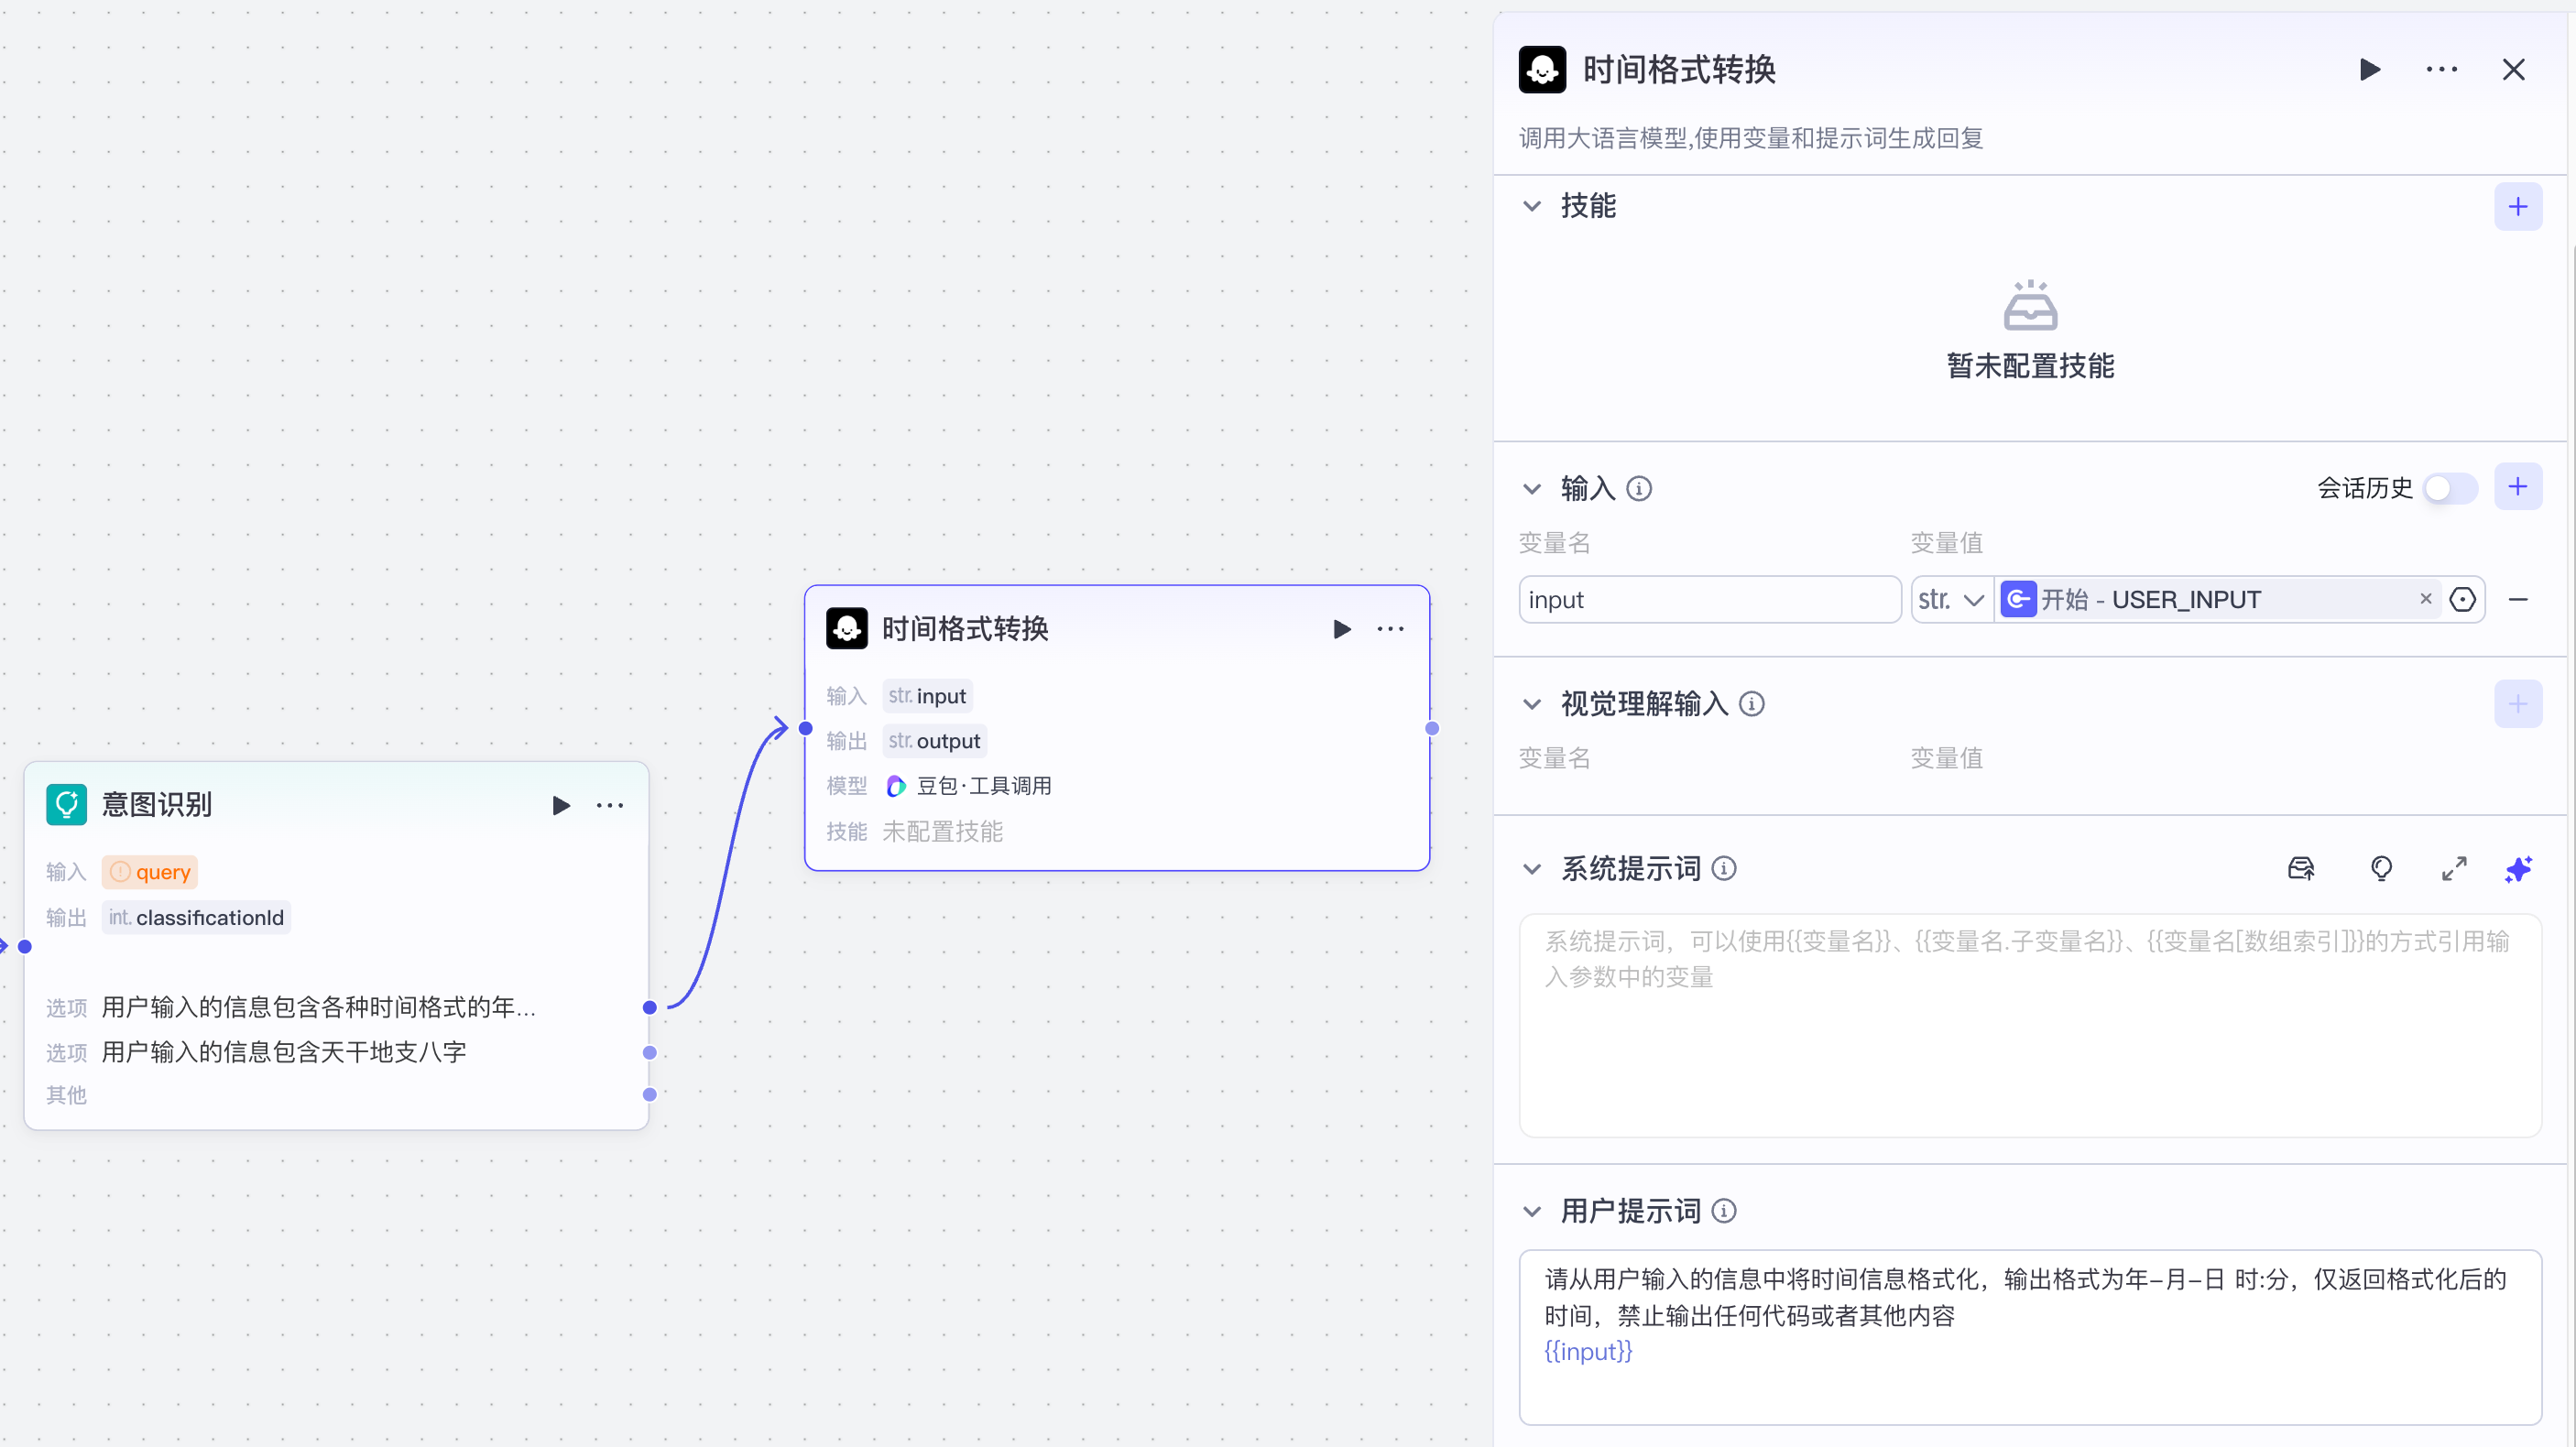Open more options menu for 时间格式转换 panel

(x=2442, y=70)
